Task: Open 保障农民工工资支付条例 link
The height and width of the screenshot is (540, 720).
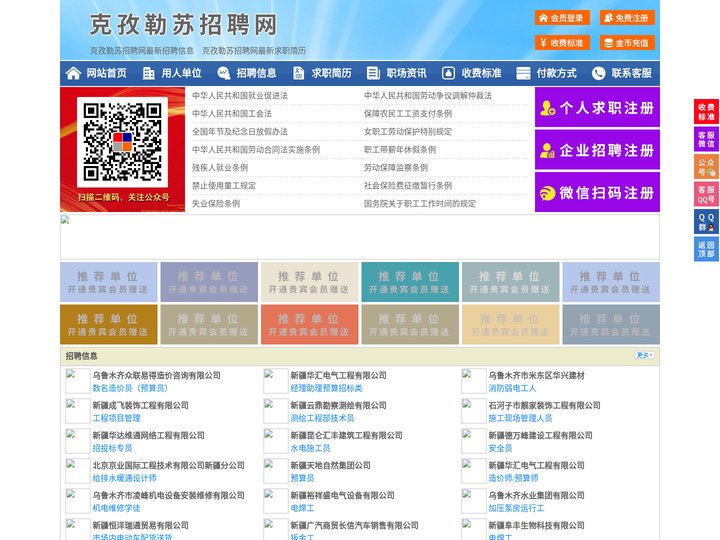Action: [x=408, y=113]
